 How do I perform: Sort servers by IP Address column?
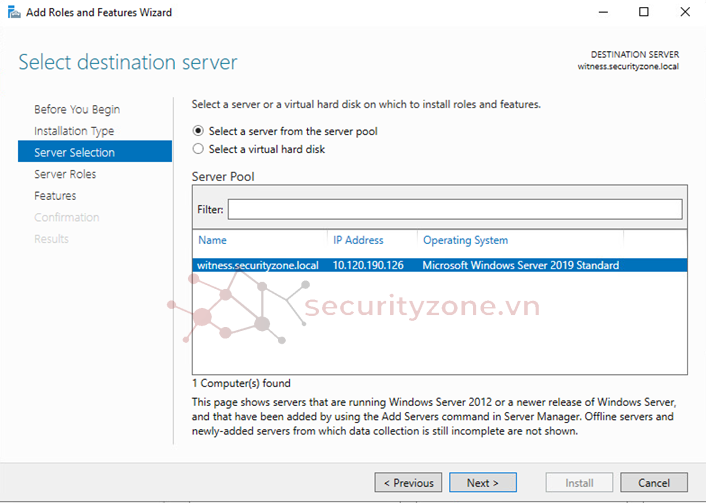pyautogui.click(x=358, y=240)
